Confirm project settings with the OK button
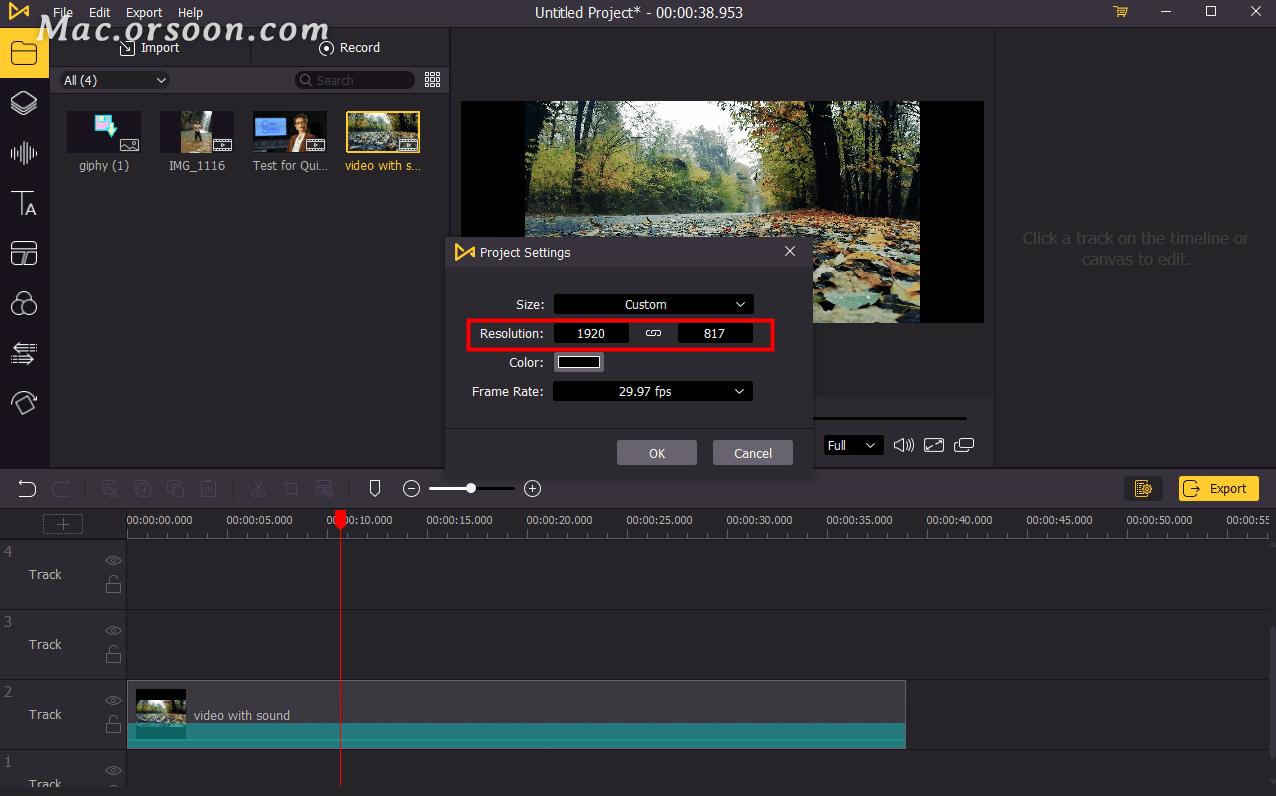Screen dimensions: 1276x796 coord(656,452)
